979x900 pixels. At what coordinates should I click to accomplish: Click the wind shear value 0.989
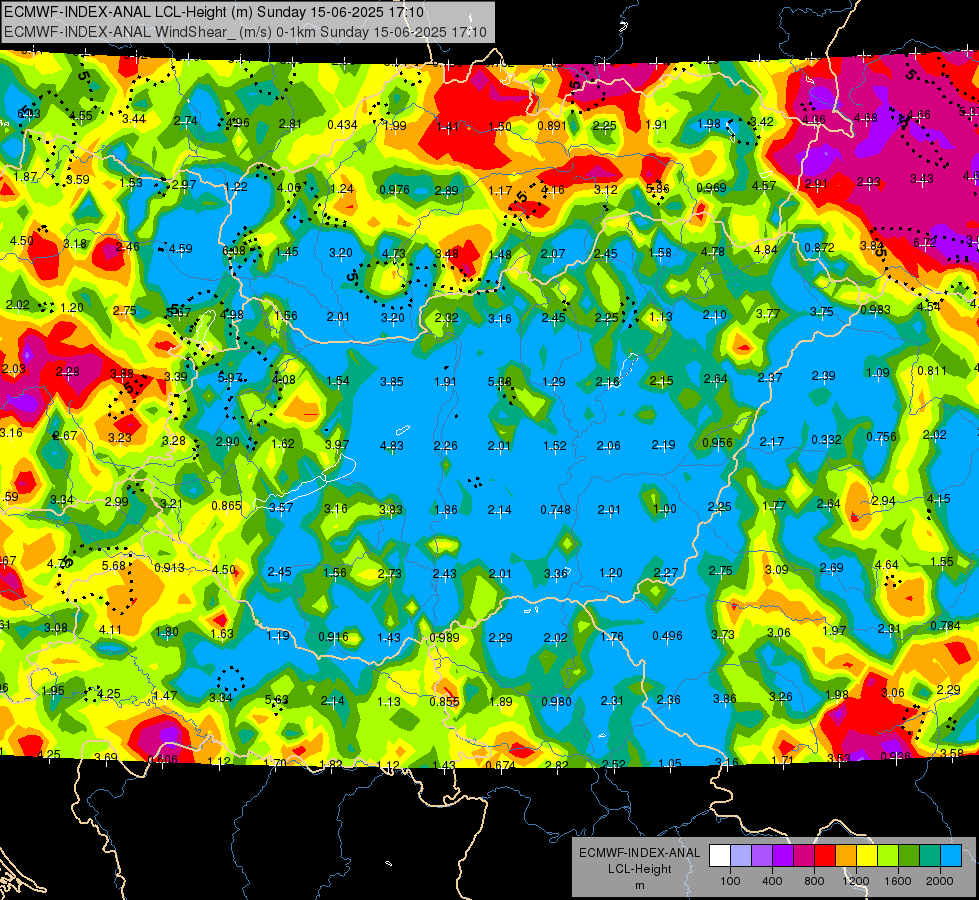click(x=444, y=638)
